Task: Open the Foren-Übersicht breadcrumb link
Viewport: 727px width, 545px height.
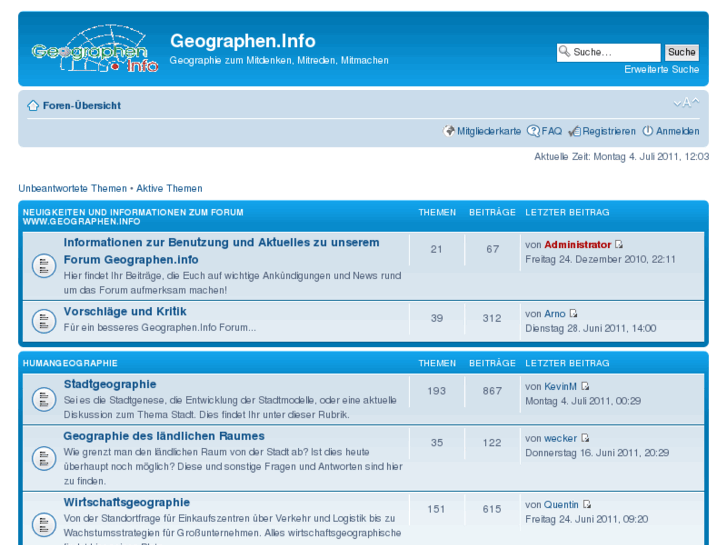Action: click(82, 106)
